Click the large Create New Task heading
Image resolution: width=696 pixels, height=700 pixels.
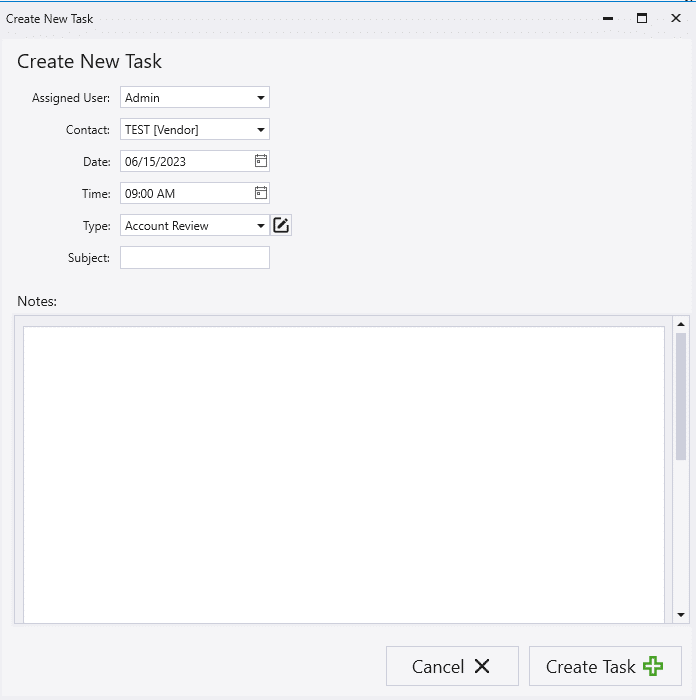tap(90, 62)
